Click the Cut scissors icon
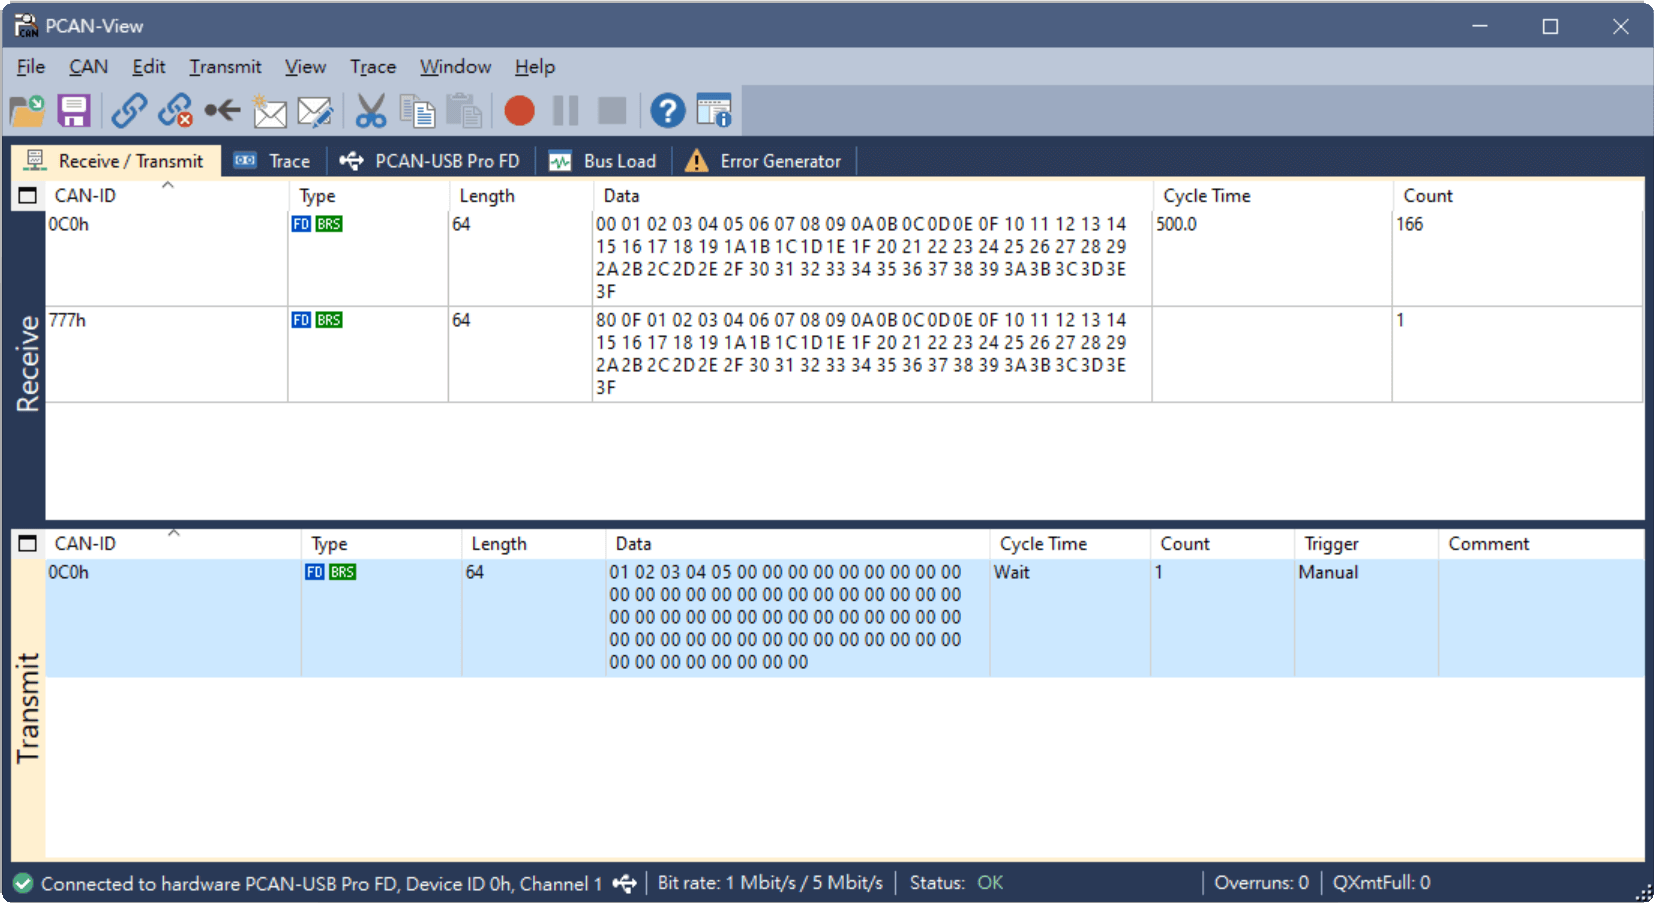1654x903 pixels. pos(371,110)
